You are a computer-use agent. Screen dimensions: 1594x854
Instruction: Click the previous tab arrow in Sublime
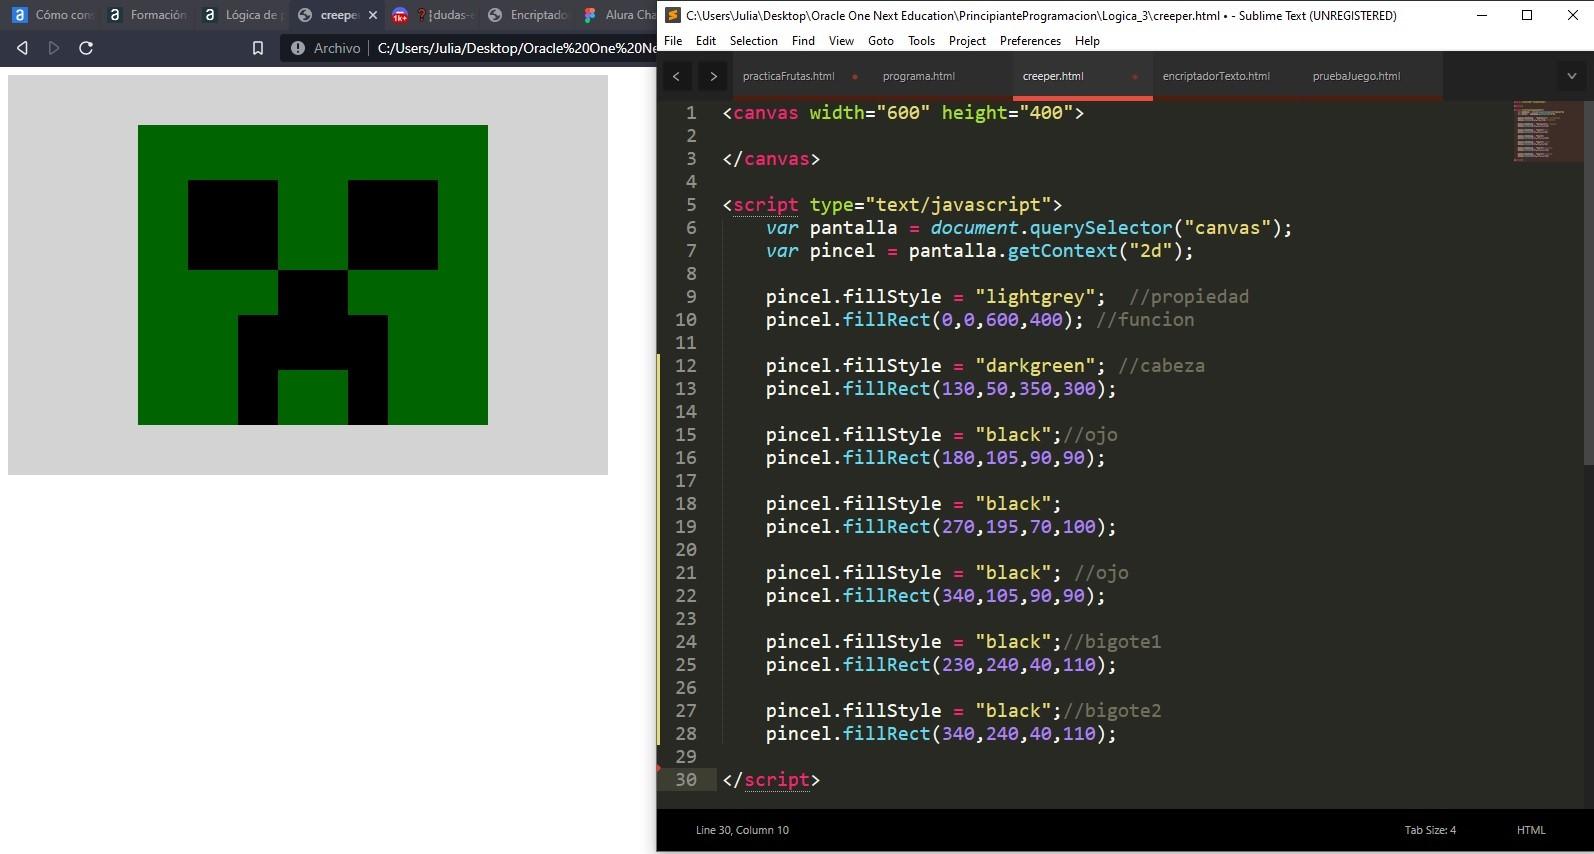tap(676, 76)
